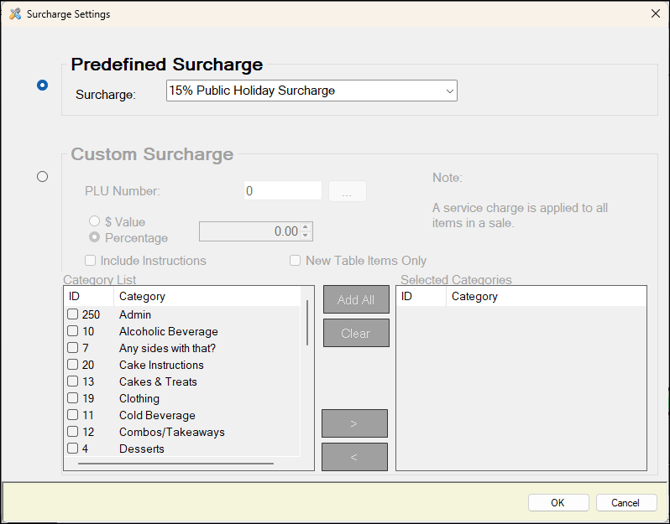Click Selected Categories ID column header
This screenshot has width=670, height=524.
coord(421,296)
